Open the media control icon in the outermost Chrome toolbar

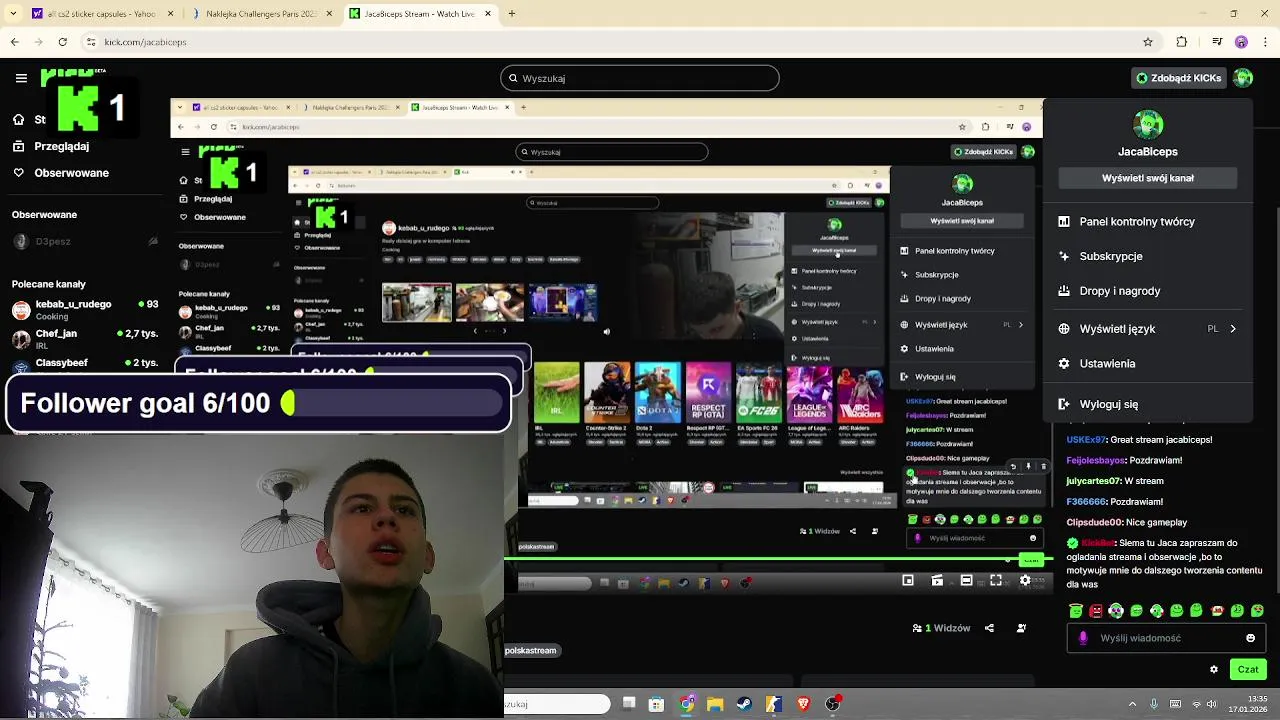point(1217,42)
